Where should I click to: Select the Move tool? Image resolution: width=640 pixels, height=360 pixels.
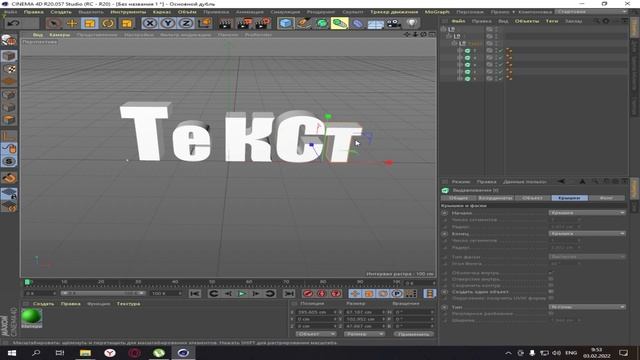[x=72, y=23]
